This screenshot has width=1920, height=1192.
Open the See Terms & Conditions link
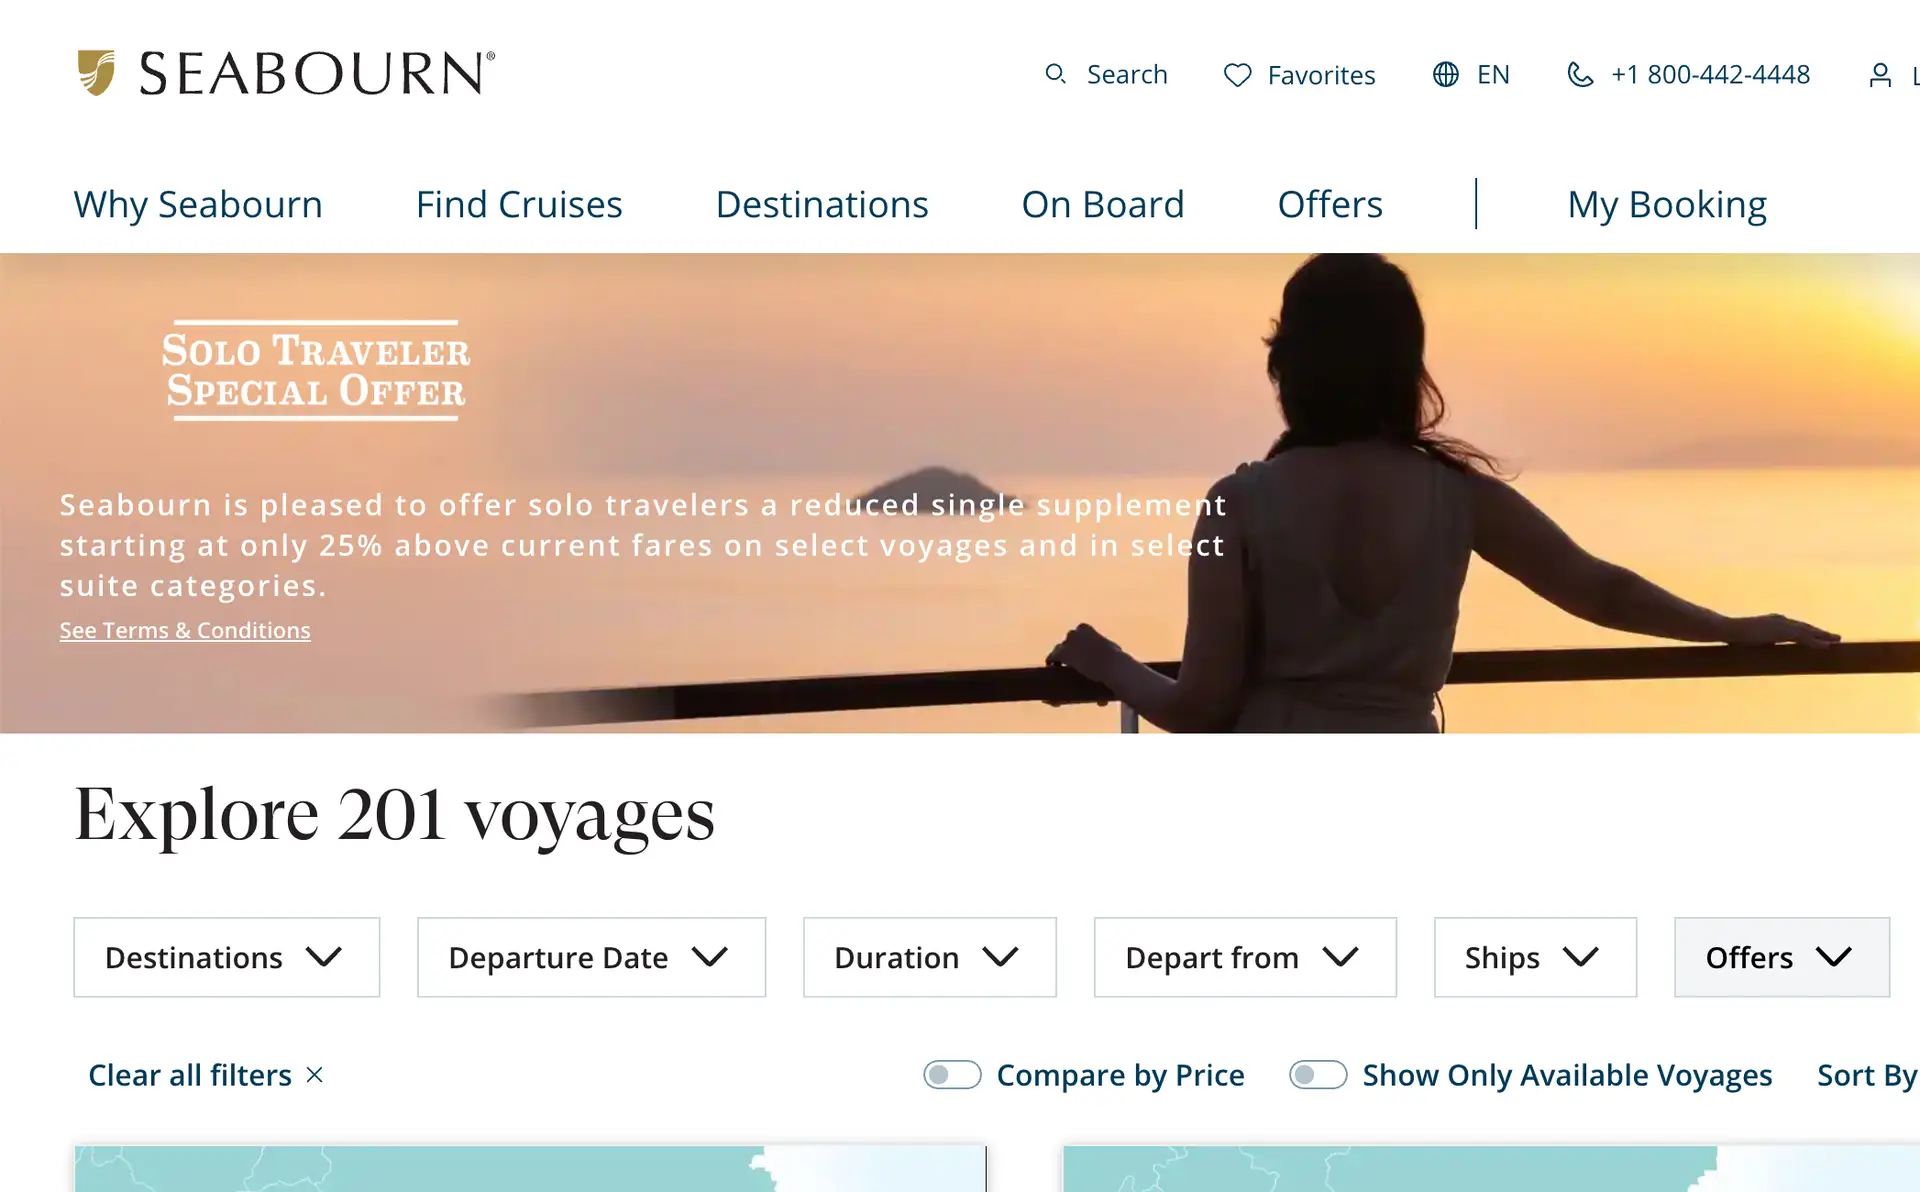[185, 630]
